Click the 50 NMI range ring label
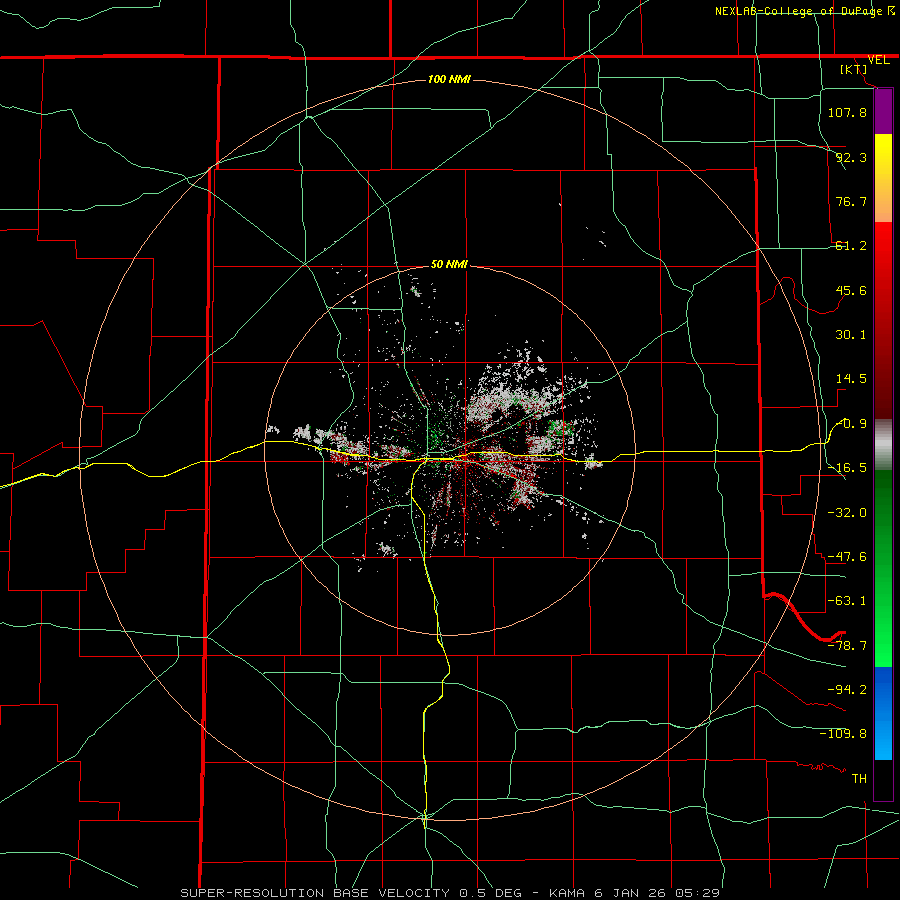Viewport: 900px width, 900px height. coord(449,265)
